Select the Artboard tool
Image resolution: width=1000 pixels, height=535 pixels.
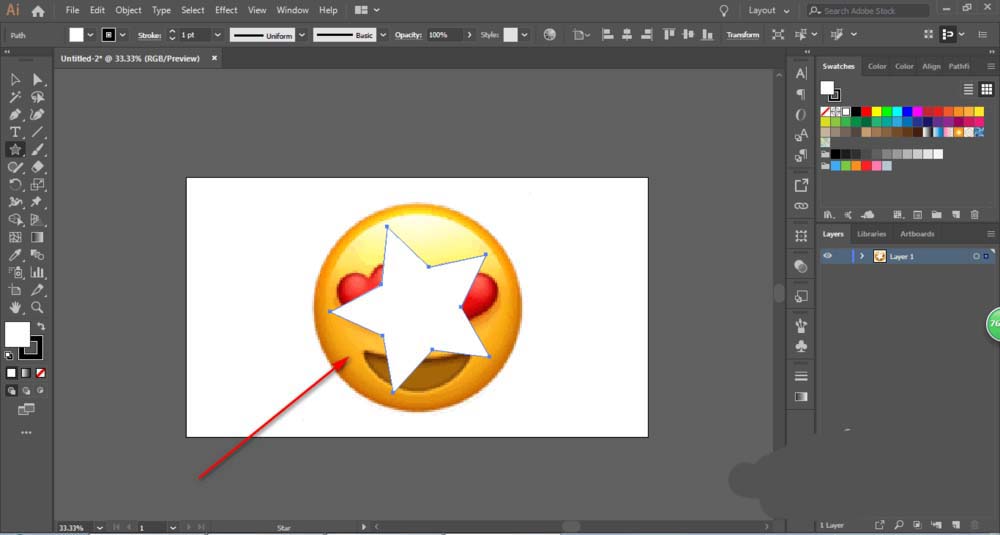[15, 290]
